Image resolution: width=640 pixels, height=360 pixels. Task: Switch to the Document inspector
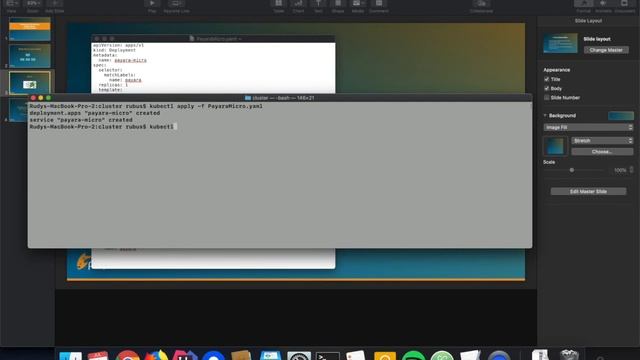tap(625, 6)
